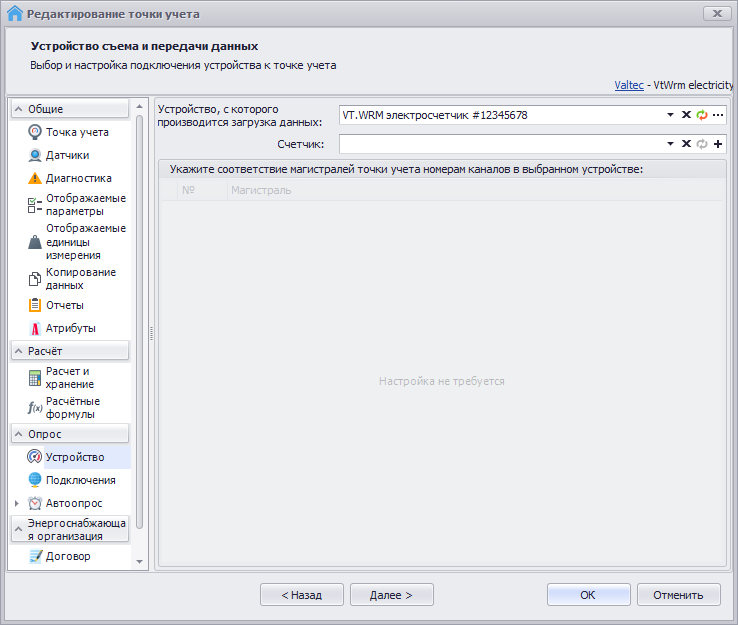Viewport: 738px width, 625px height.
Task: Click the Отменить button
Action: pos(678,594)
